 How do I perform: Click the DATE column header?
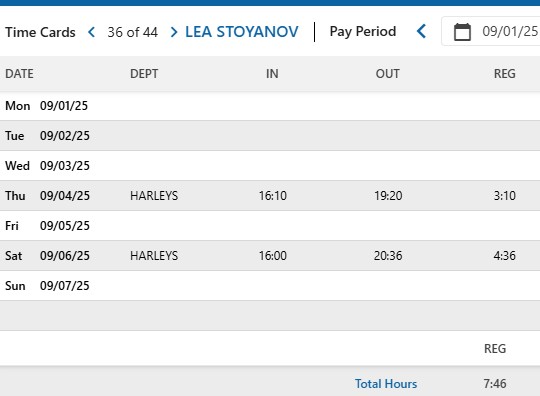[19, 74]
